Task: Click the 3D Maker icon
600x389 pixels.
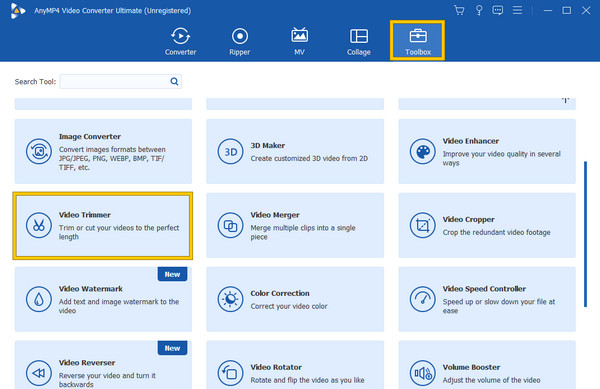Action: coord(230,151)
